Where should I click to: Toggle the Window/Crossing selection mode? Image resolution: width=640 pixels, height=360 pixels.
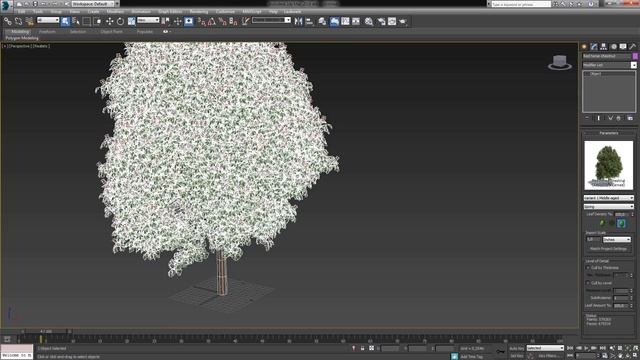tap(98, 21)
